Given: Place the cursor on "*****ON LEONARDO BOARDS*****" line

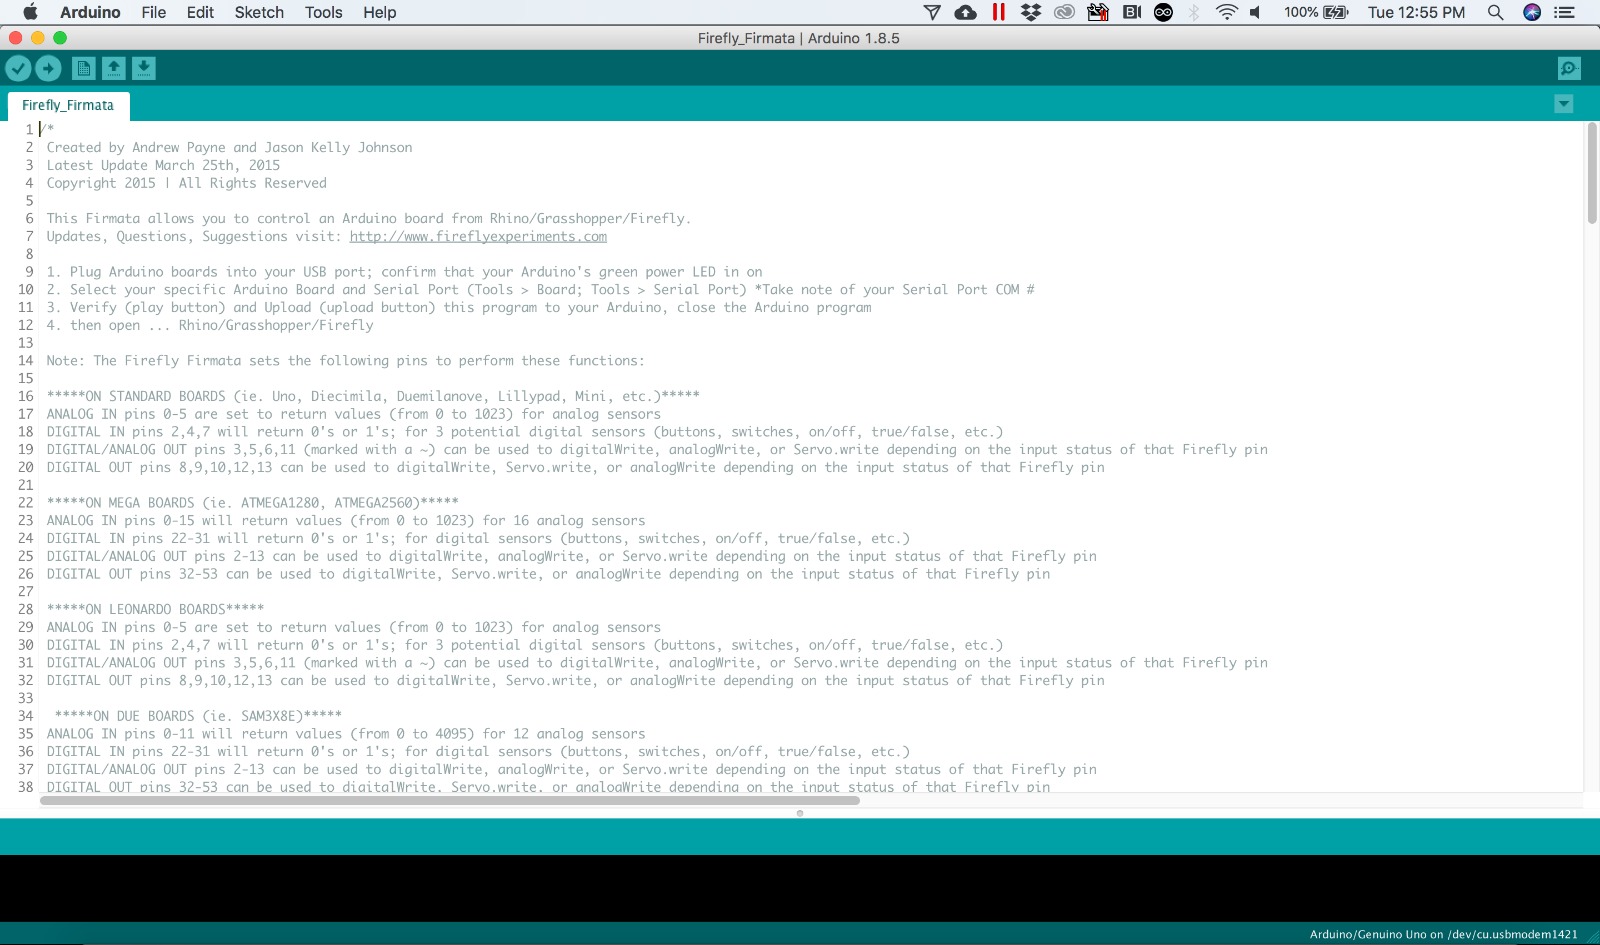Looking at the screenshot, I should click(155, 609).
